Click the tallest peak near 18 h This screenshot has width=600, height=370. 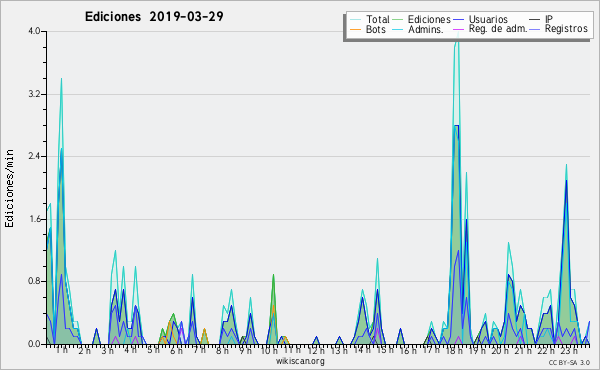458,34
